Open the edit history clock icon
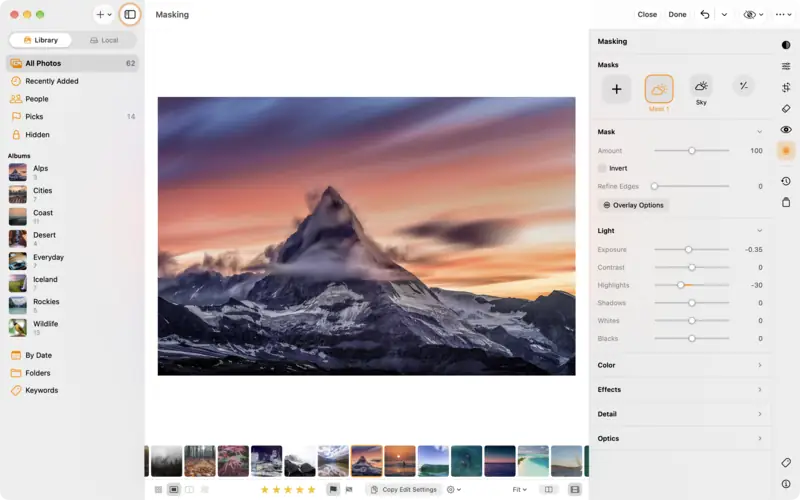The width and height of the screenshot is (800, 500). tap(786, 181)
